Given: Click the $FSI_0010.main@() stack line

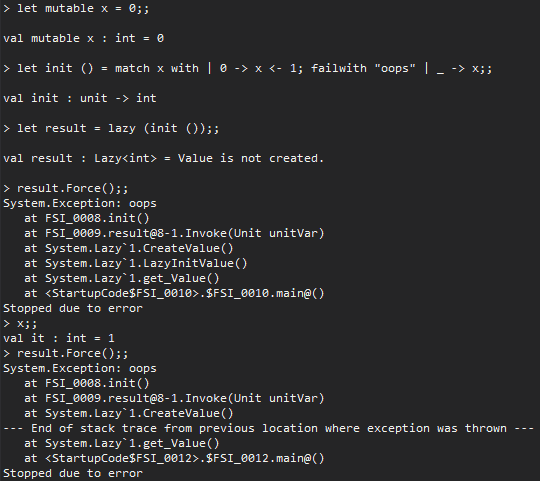Looking at the screenshot, I should click(x=174, y=293).
